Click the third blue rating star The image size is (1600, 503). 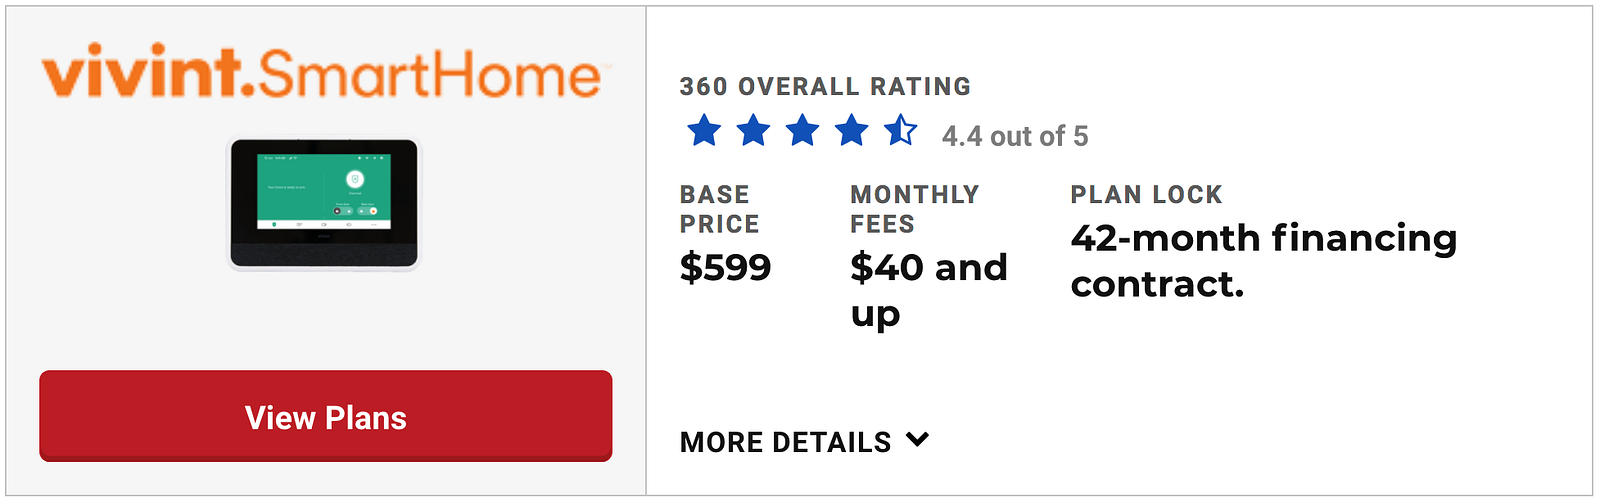pos(802,131)
